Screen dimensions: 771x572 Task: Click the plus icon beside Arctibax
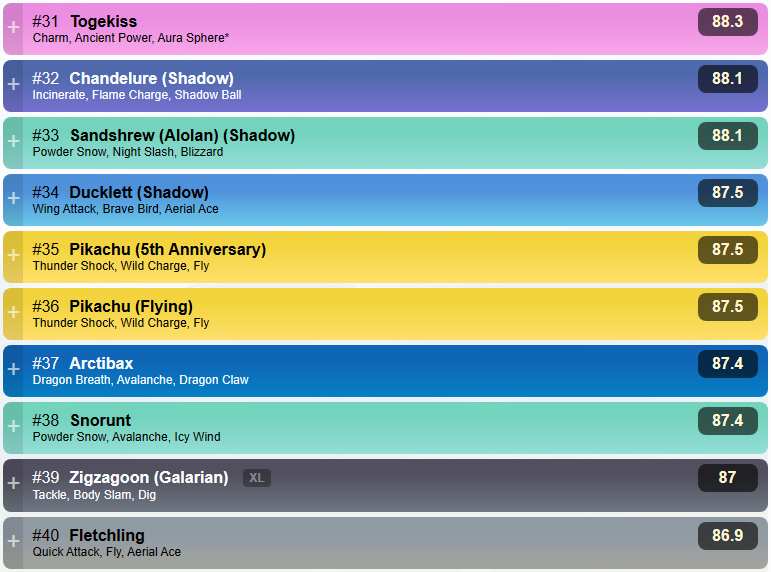click(14, 370)
